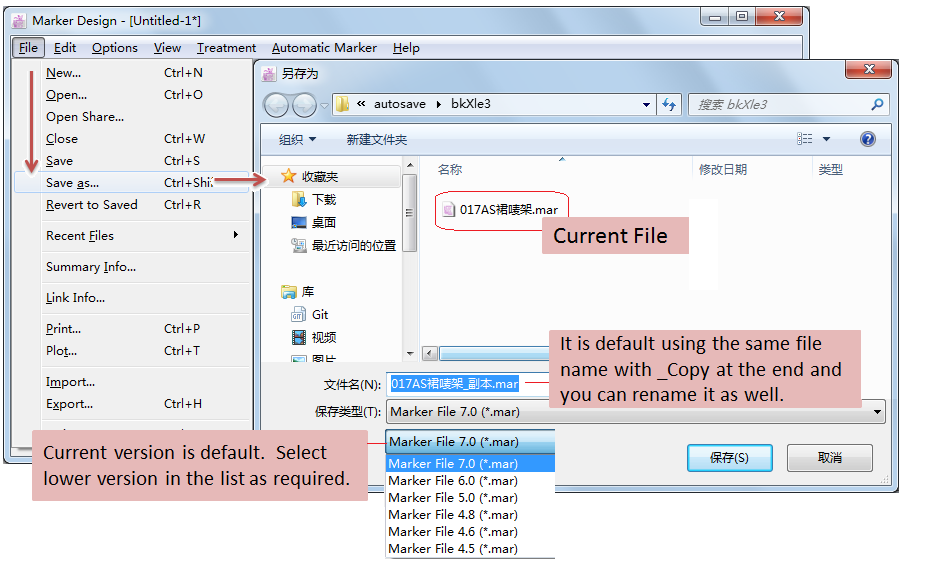Viewport: 933px width, 568px height.
Task: Open the address bar path dropdown
Action: (646, 105)
